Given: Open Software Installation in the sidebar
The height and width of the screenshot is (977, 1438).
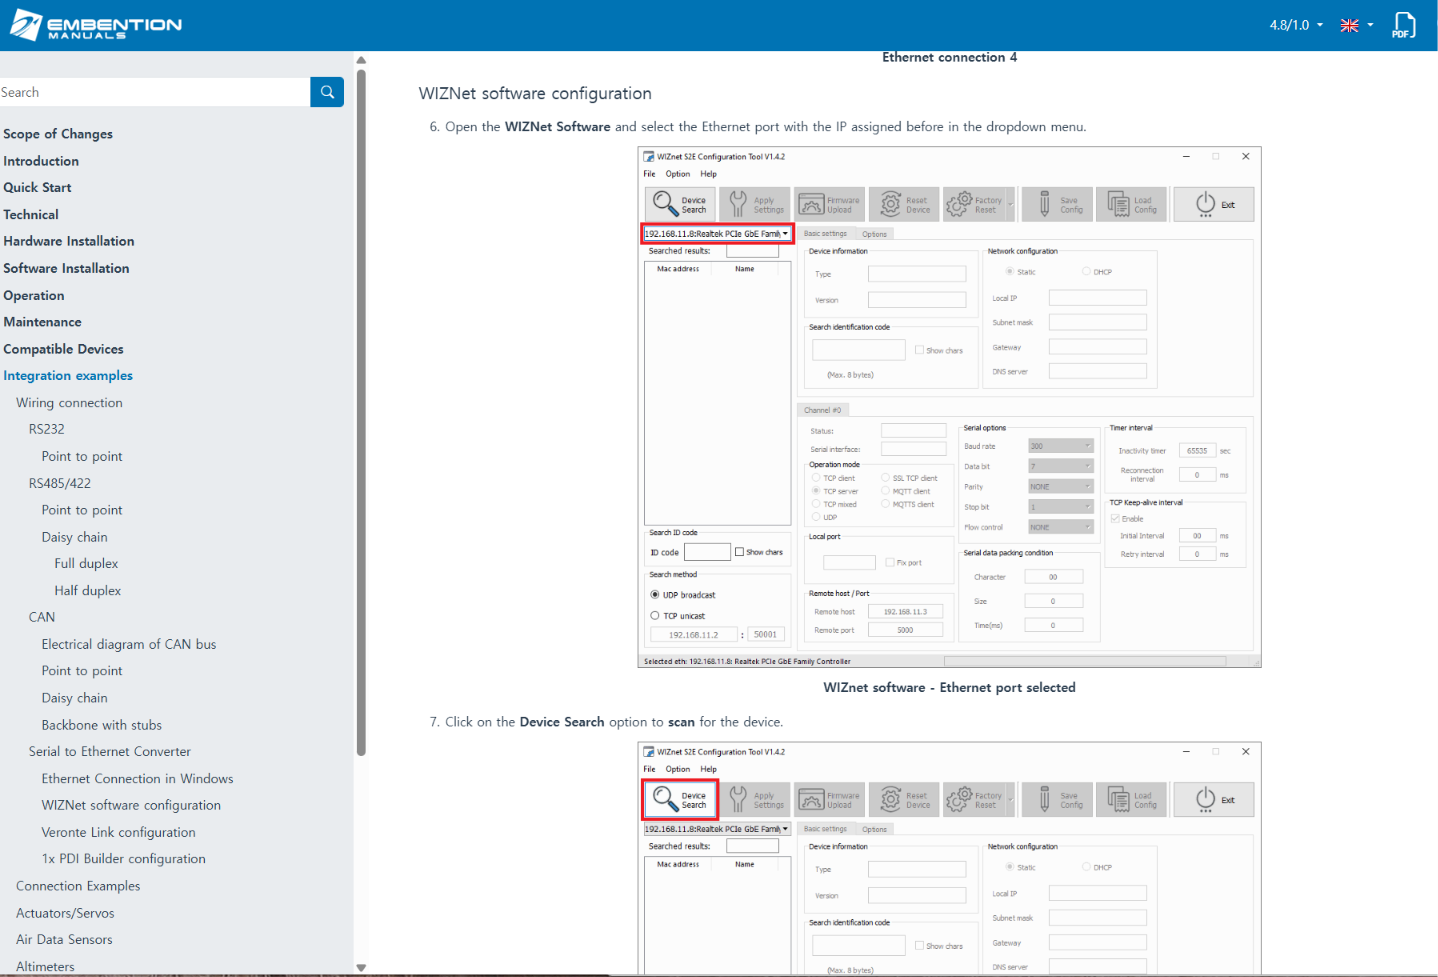Looking at the screenshot, I should pos(66,268).
